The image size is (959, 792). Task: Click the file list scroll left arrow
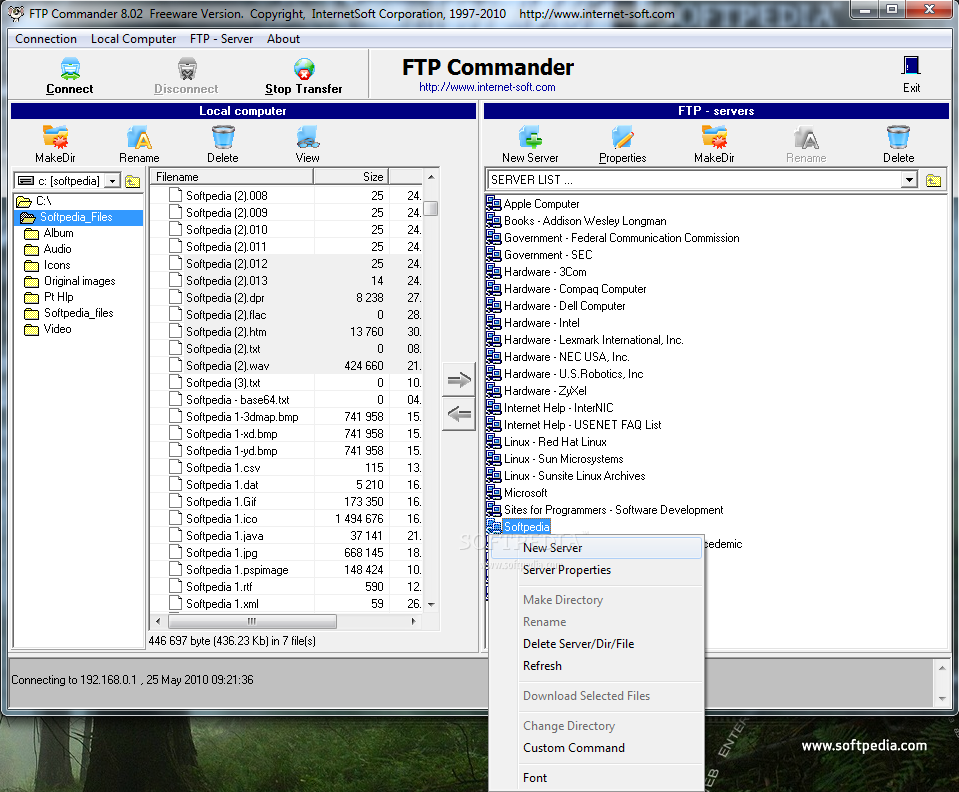(x=158, y=621)
